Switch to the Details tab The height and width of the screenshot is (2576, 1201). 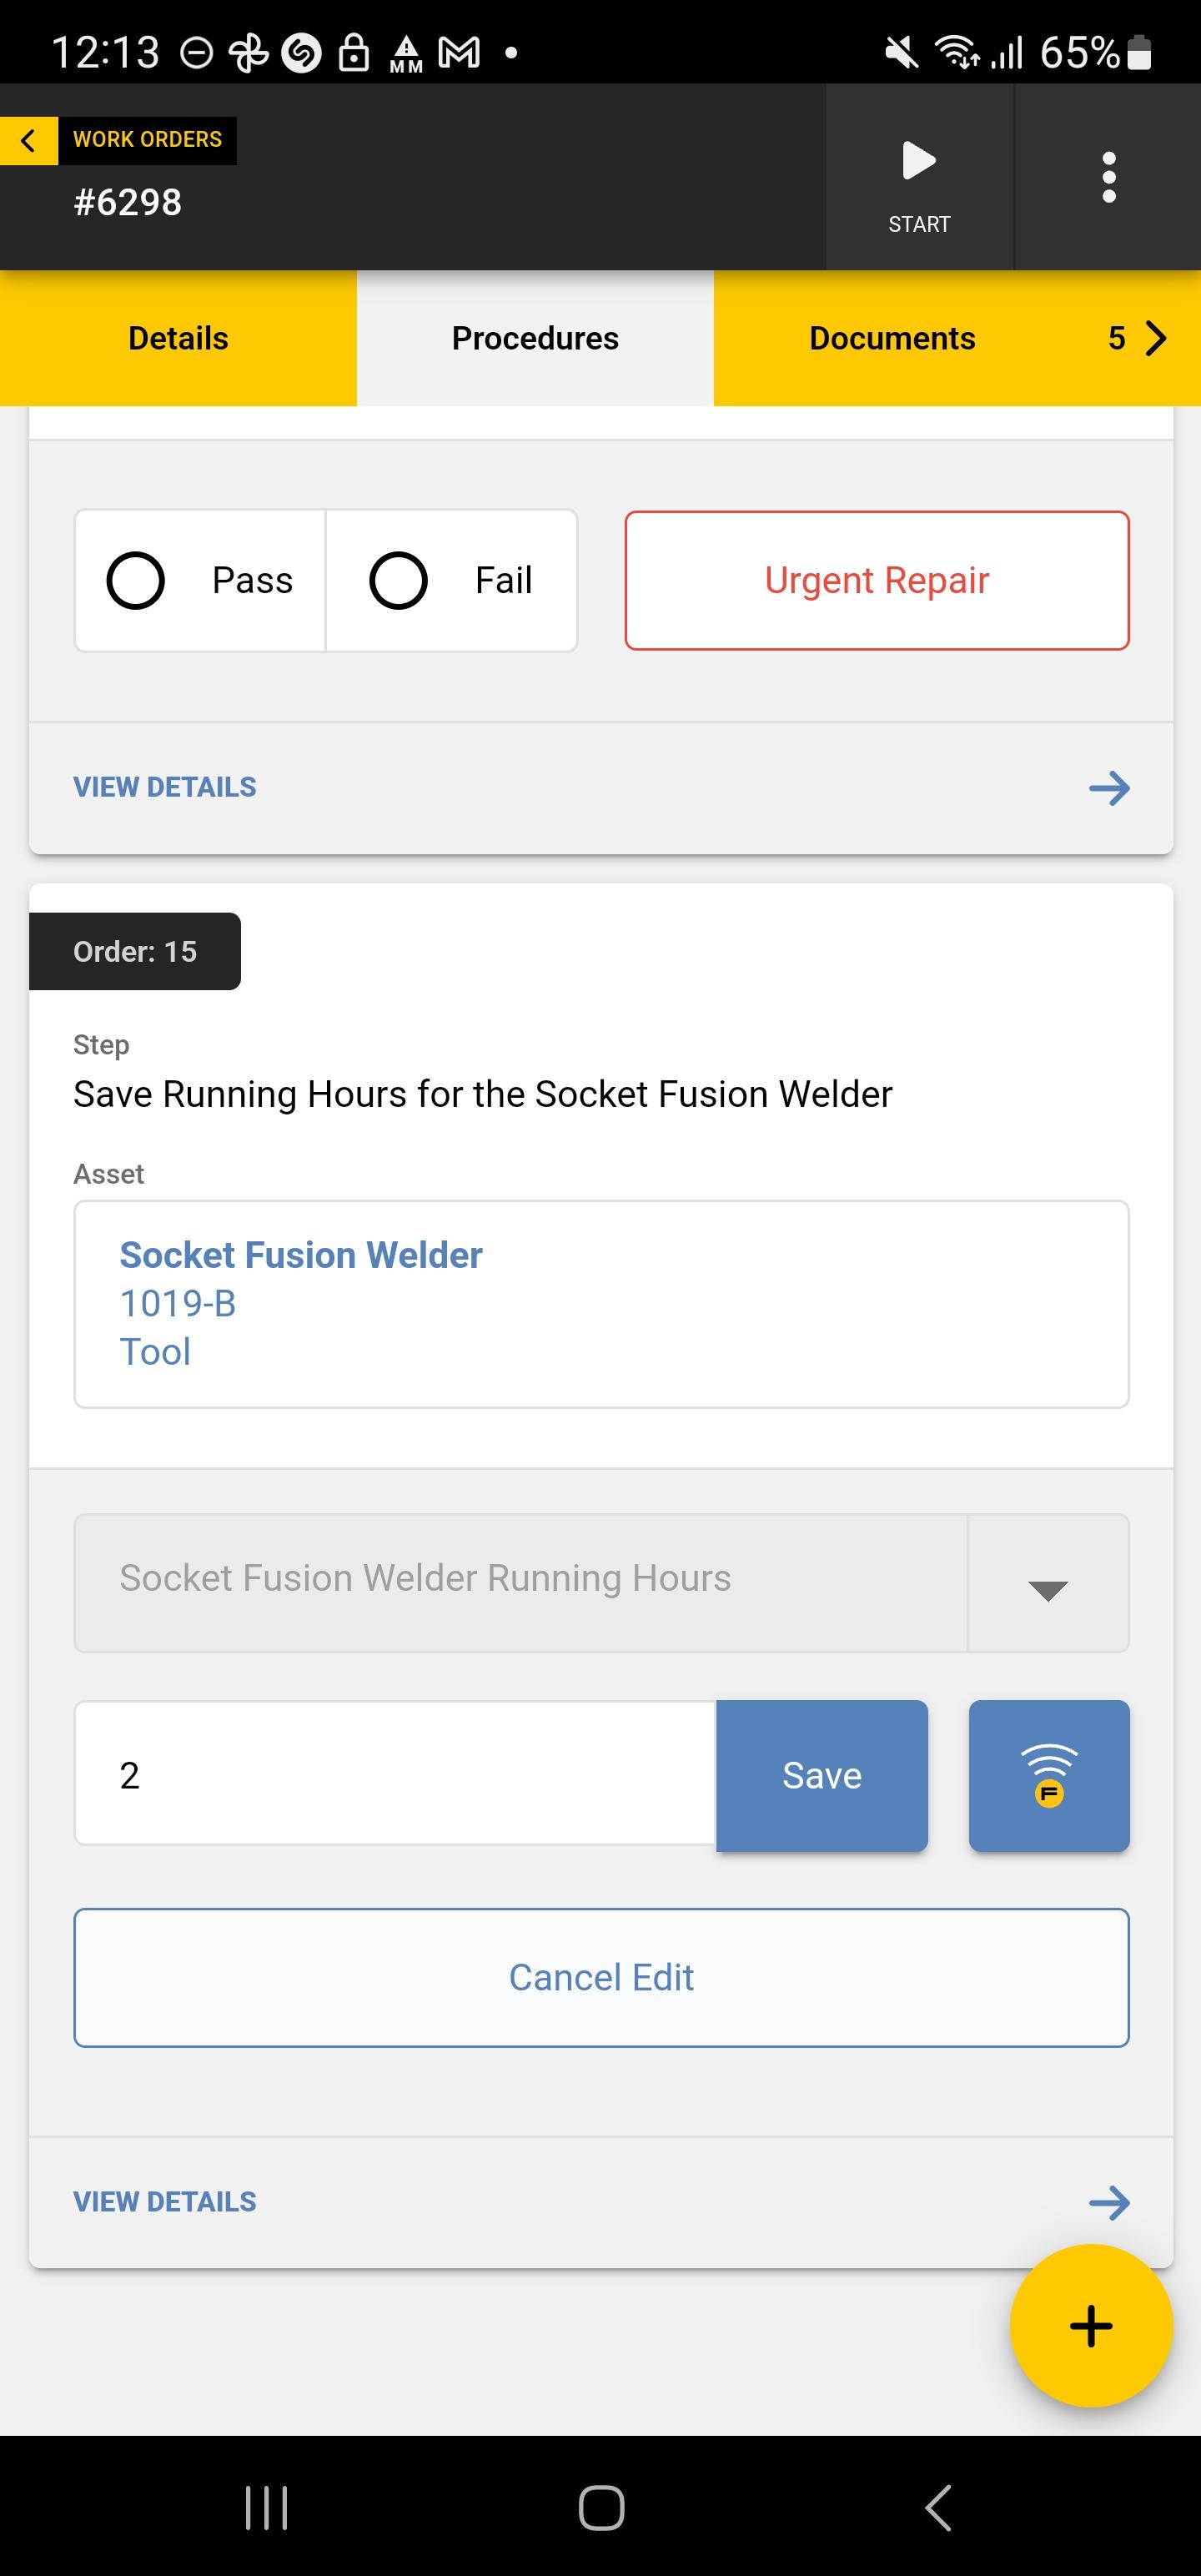pos(178,338)
